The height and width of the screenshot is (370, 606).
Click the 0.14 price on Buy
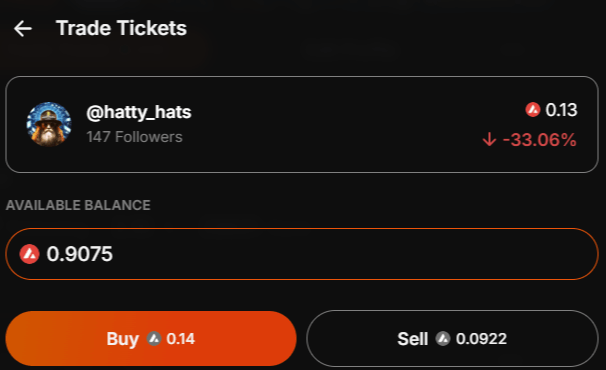point(180,339)
